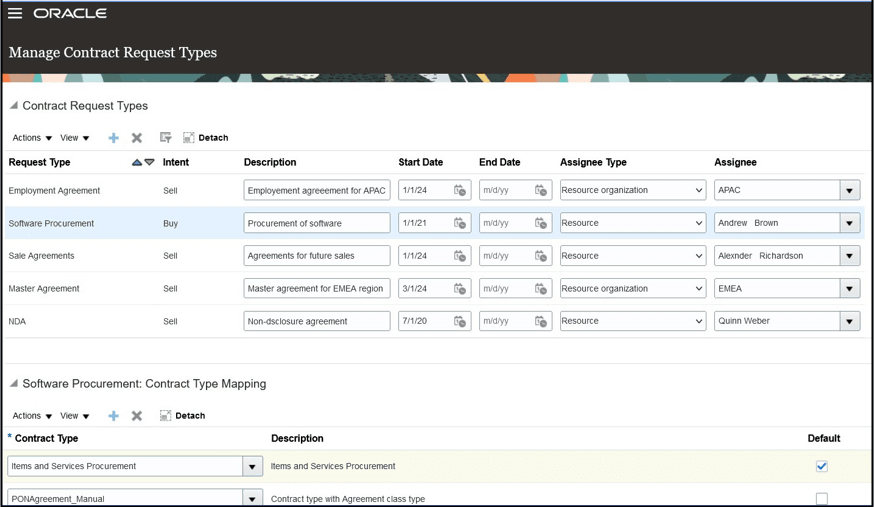
Task: Open Assignee Type dropdown for Employment Agreement
Action: click(x=633, y=190)
